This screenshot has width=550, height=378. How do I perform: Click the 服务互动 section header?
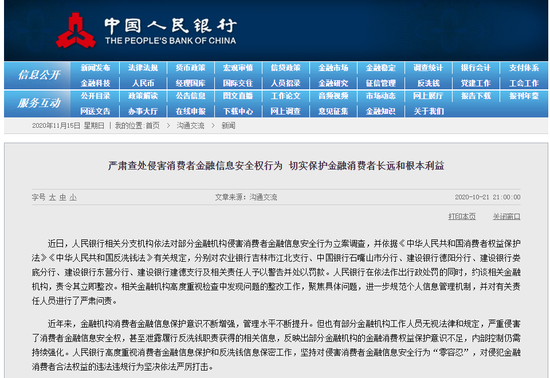point(39,103)
